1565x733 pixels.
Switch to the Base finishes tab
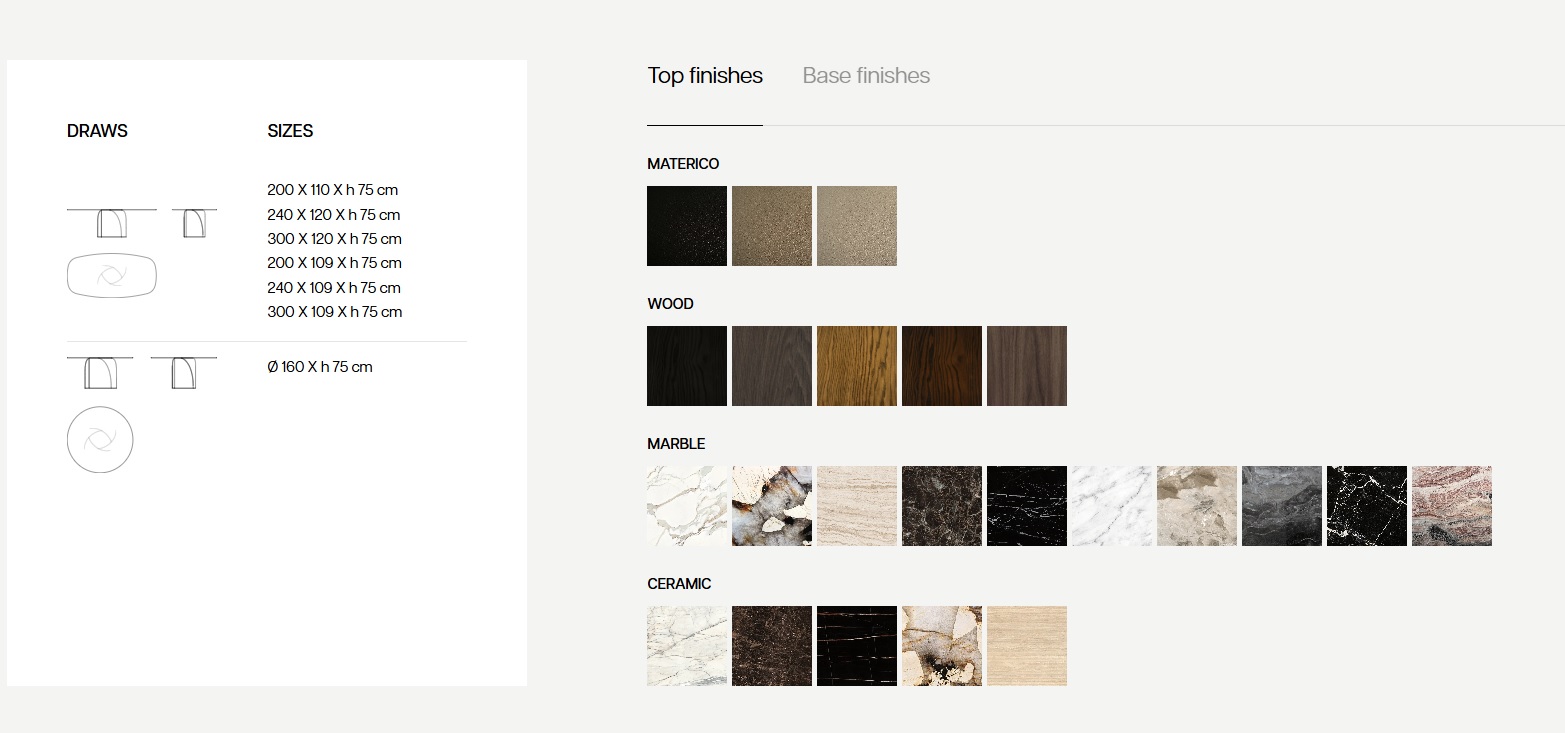click(x=866, y=76)
